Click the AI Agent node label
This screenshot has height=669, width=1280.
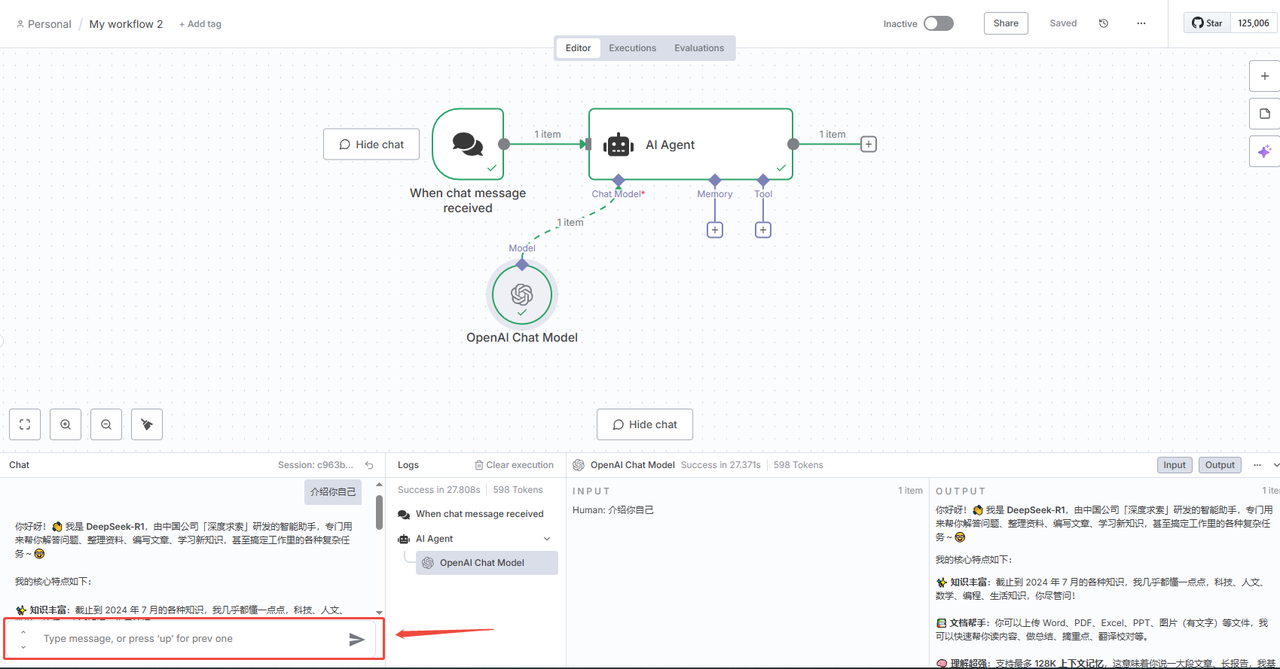(670, 145)
